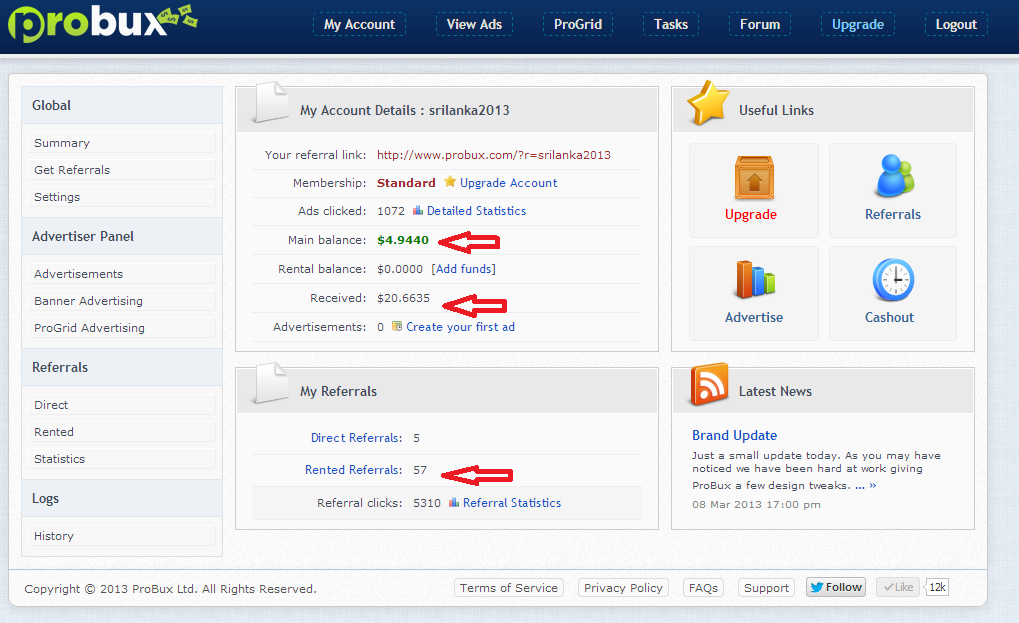Open Settings in Global sidebar
This screenshot has width=1019, height=623.
[122, 197]
